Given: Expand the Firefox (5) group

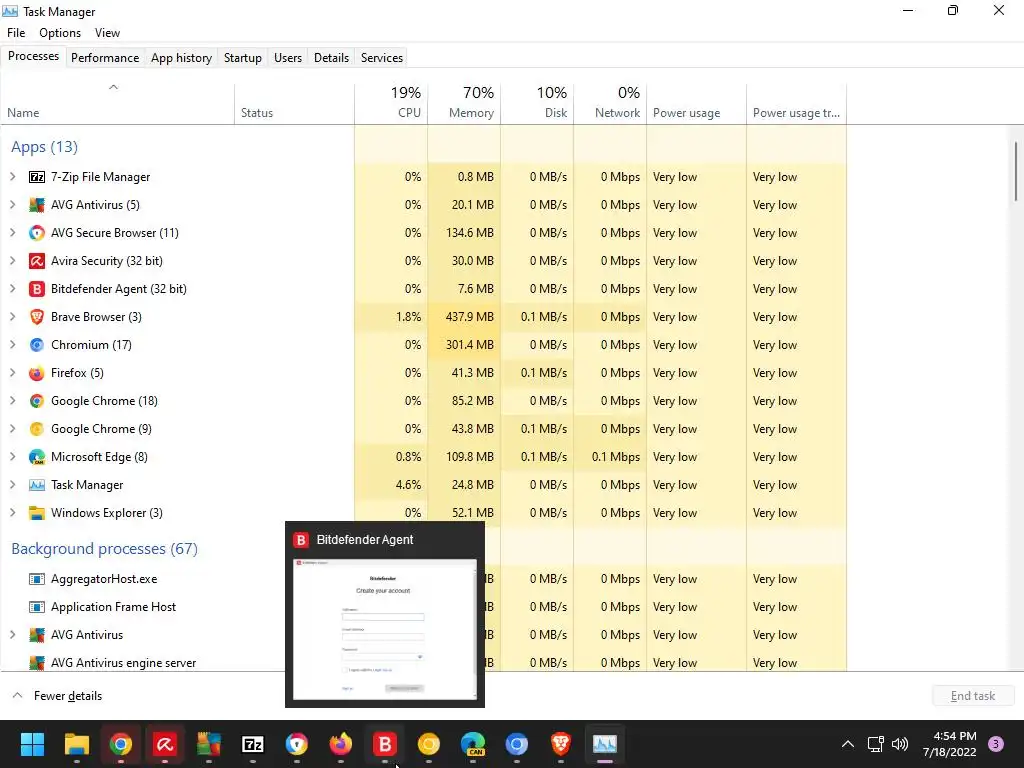Looking at the screenshot, I should [12, 373].
